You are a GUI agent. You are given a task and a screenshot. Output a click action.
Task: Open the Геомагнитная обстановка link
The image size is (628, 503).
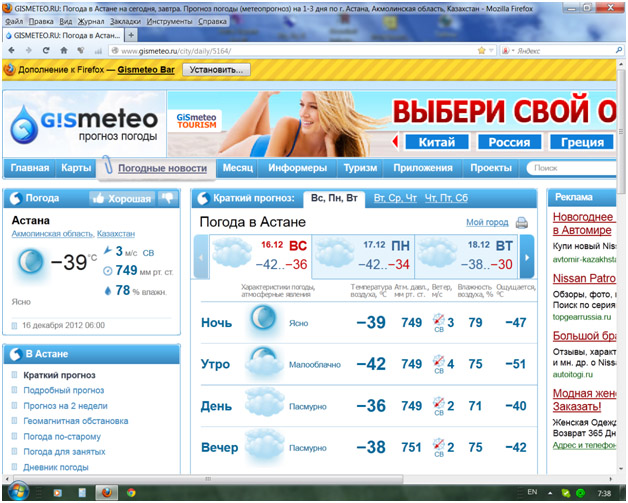coord(76,421)
